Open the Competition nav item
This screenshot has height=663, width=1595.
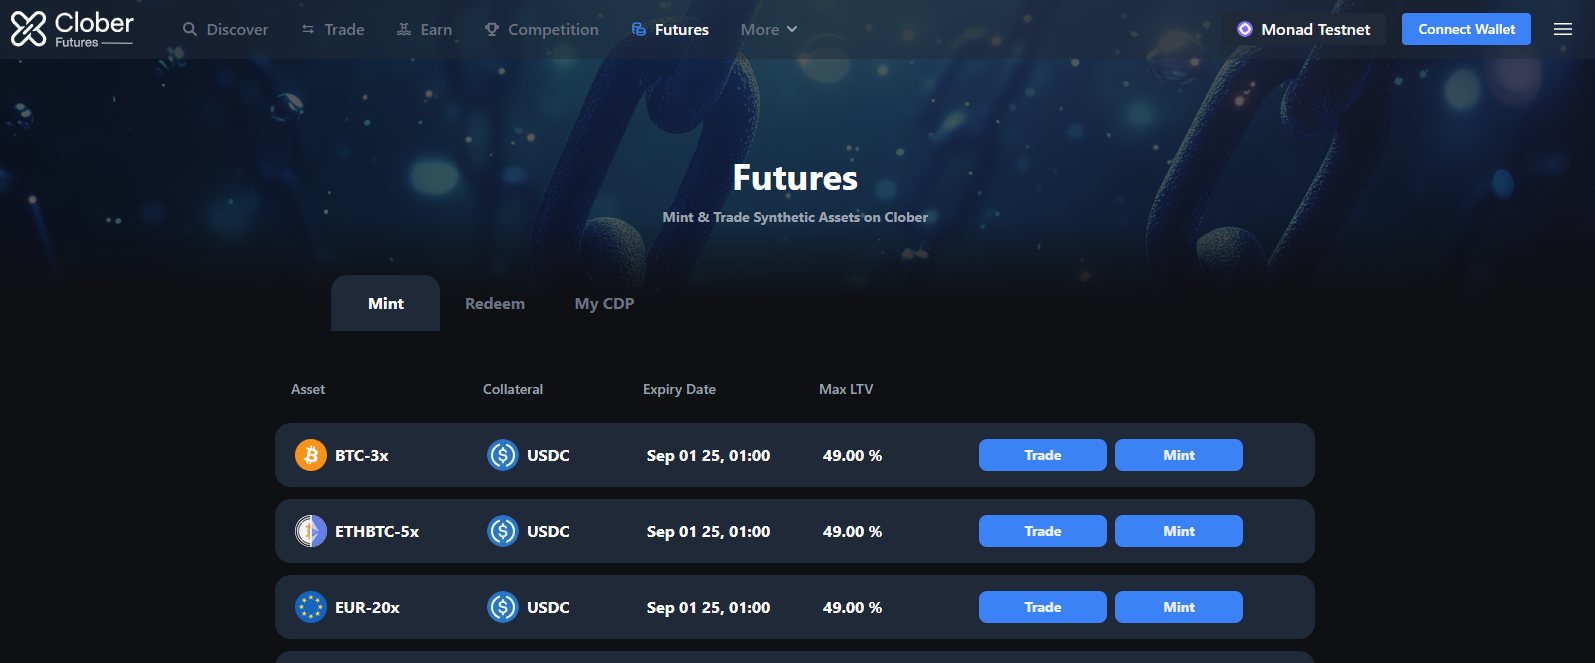coord(541,30)
